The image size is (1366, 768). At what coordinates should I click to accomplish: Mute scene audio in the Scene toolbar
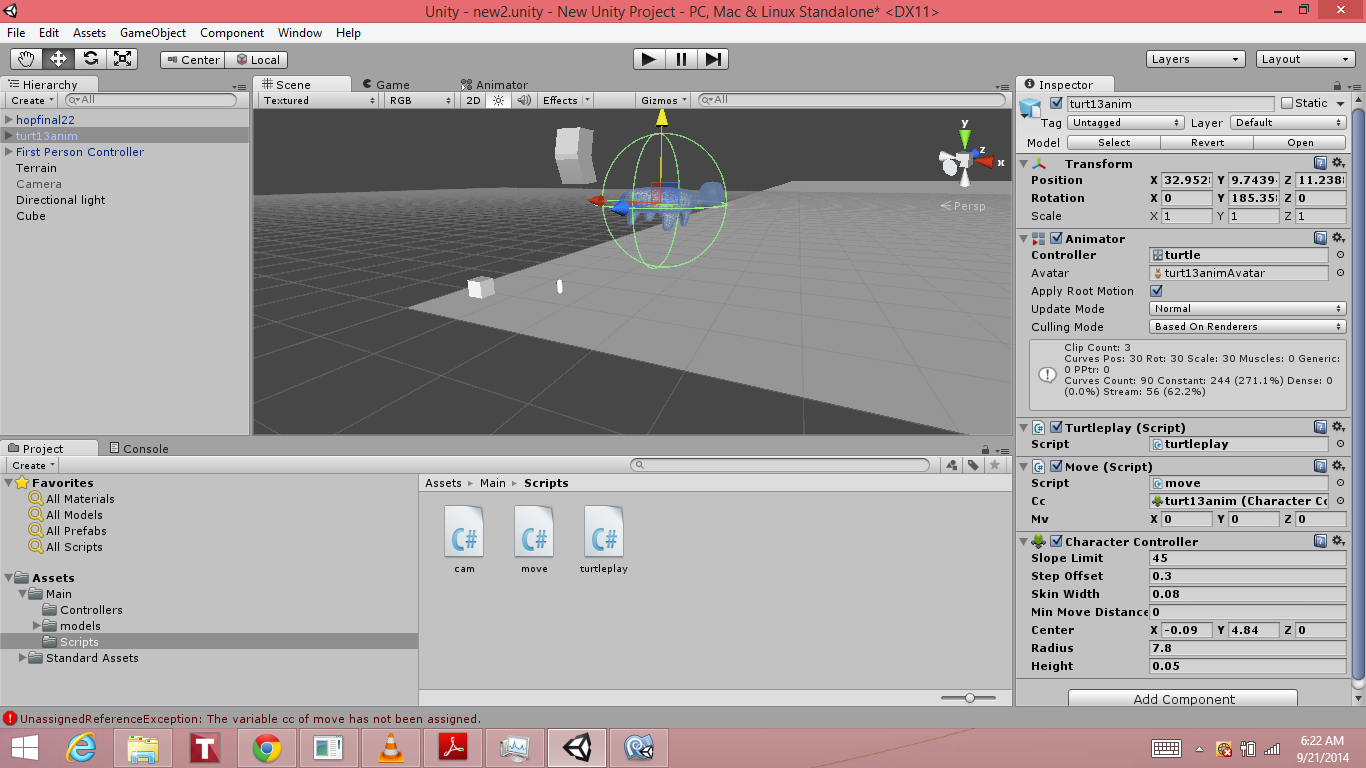pos(523,100)
